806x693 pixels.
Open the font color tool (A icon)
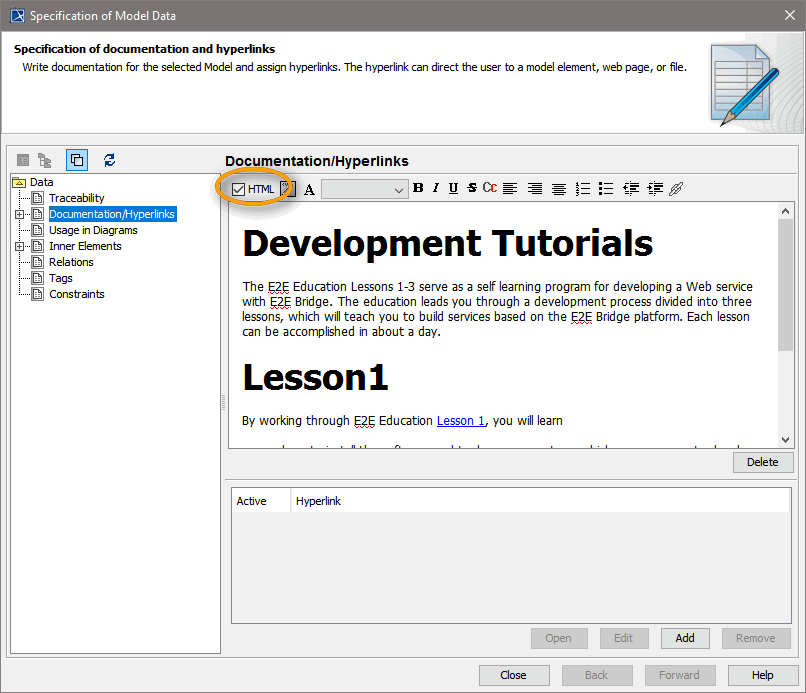(x=311, y=188)
